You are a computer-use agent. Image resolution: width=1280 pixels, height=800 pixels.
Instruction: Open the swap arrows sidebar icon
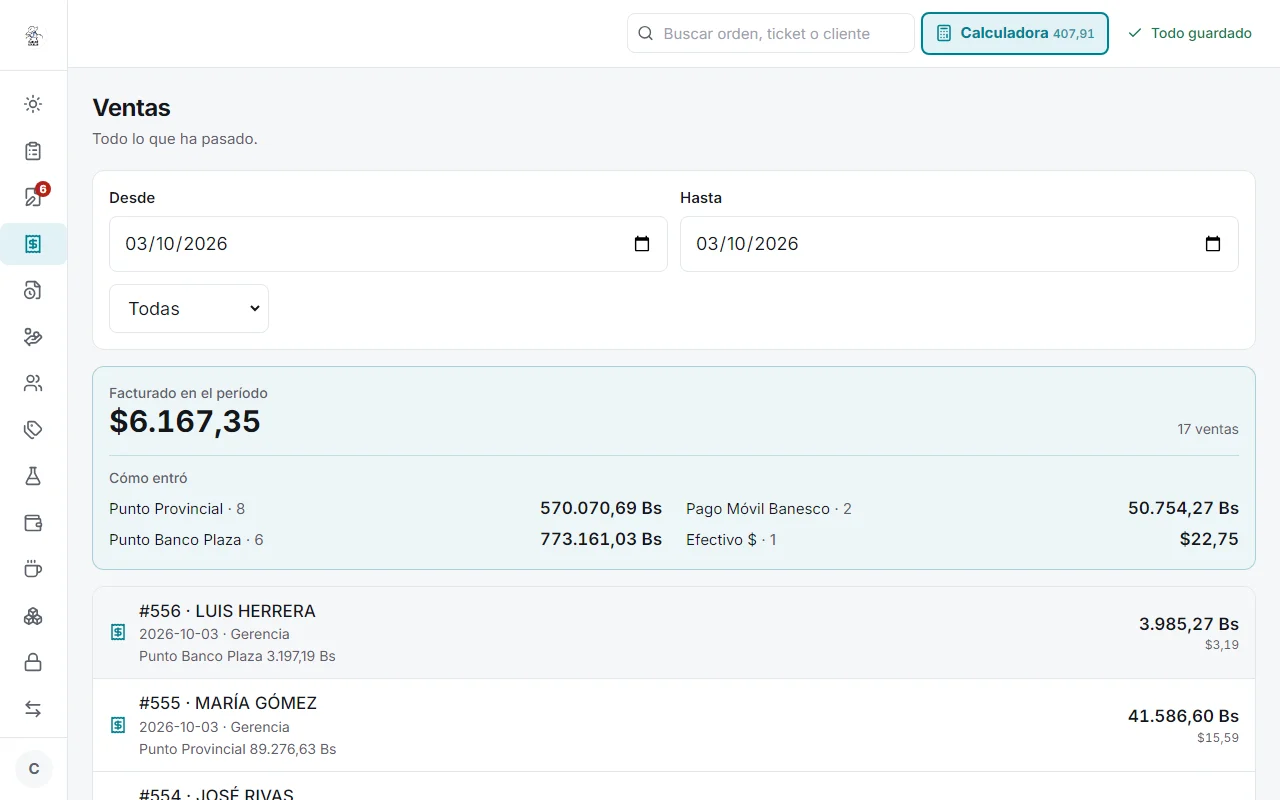pos(33,709)
